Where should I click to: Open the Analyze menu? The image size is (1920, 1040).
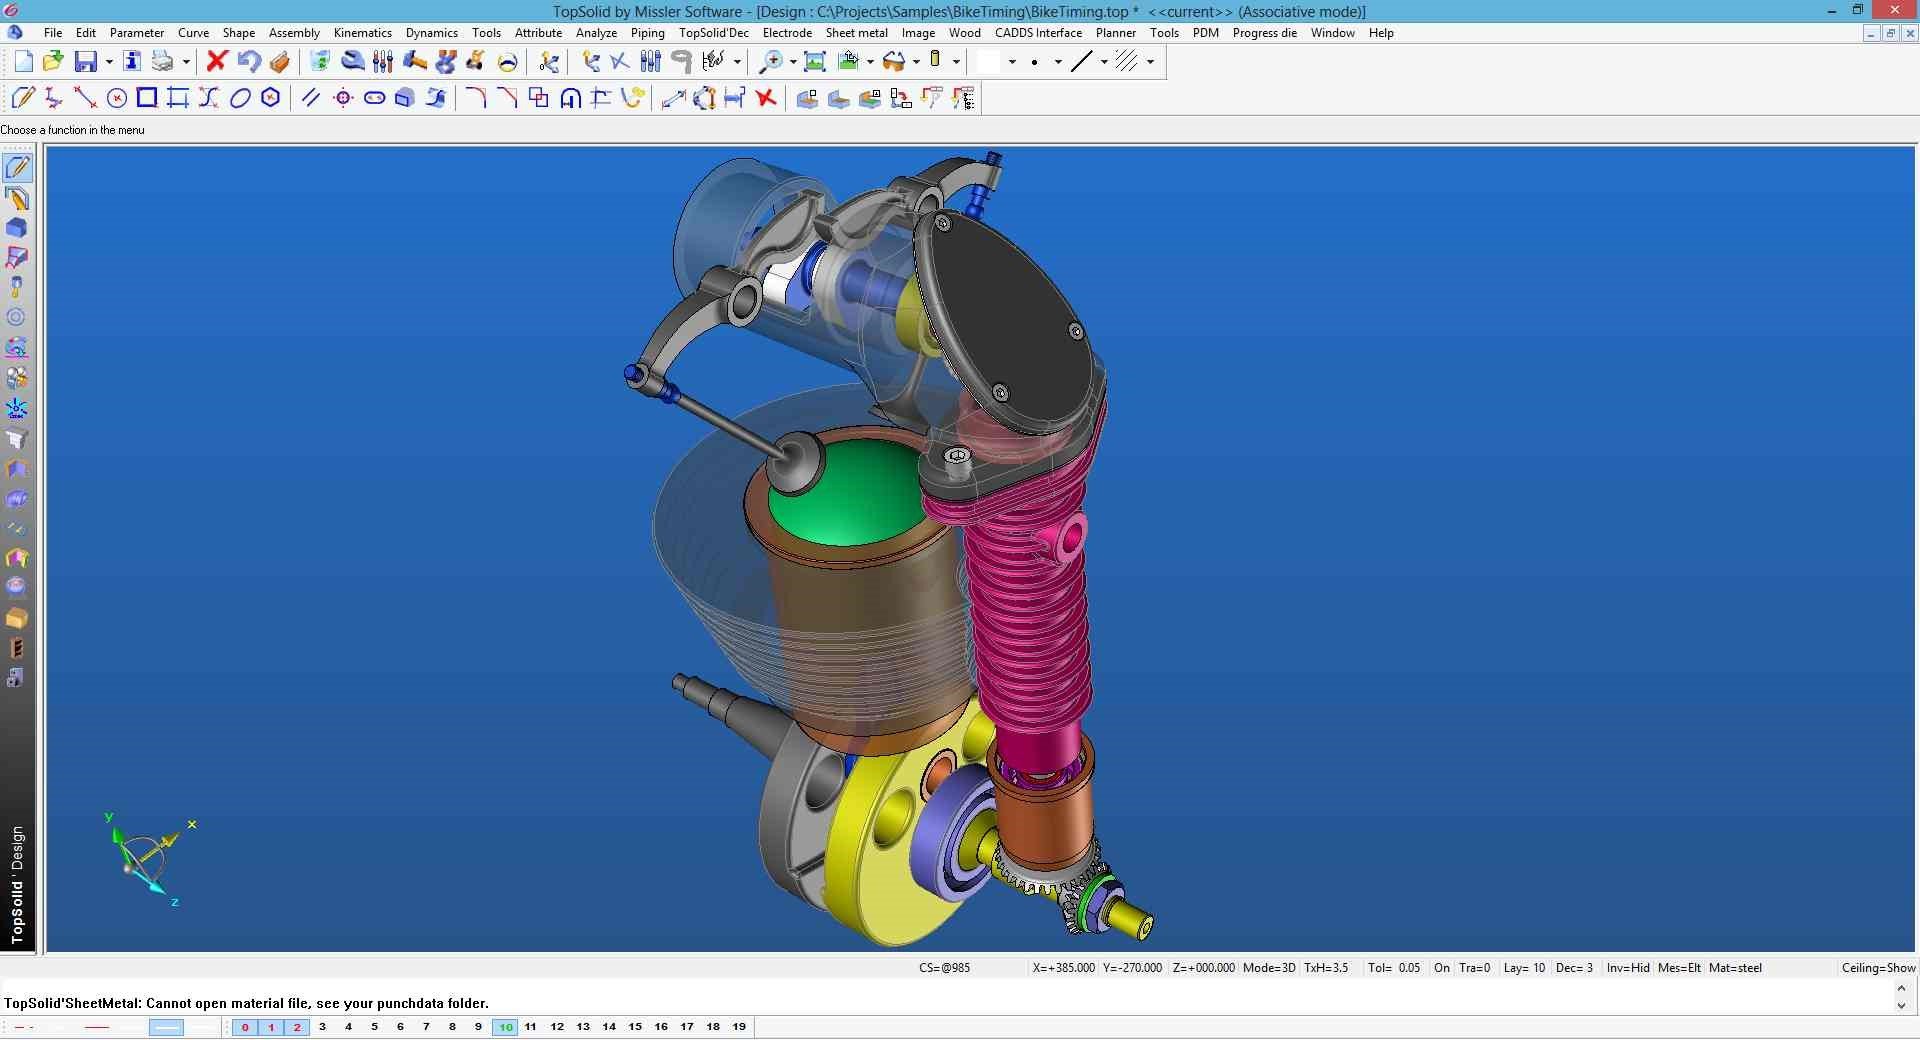click(596, 33)
